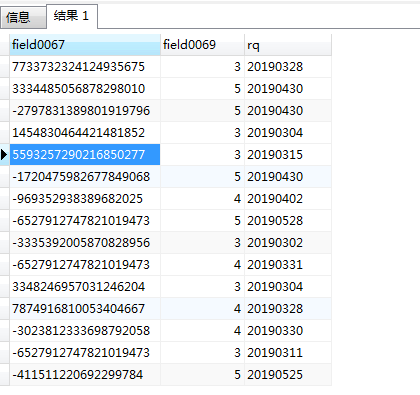Select -652791247821019473 in the 20190528 row
This screenshot has width=420, height=395.
point(85,221)
